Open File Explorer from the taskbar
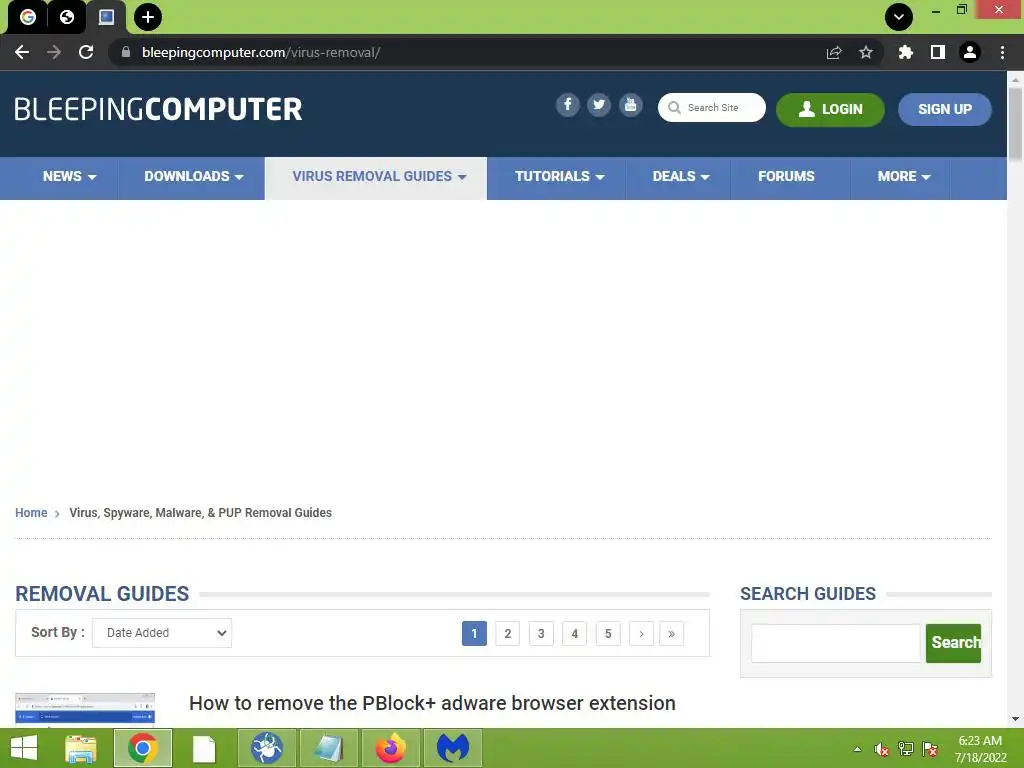This screenshot has height=768, width=1024. point(81,748)
